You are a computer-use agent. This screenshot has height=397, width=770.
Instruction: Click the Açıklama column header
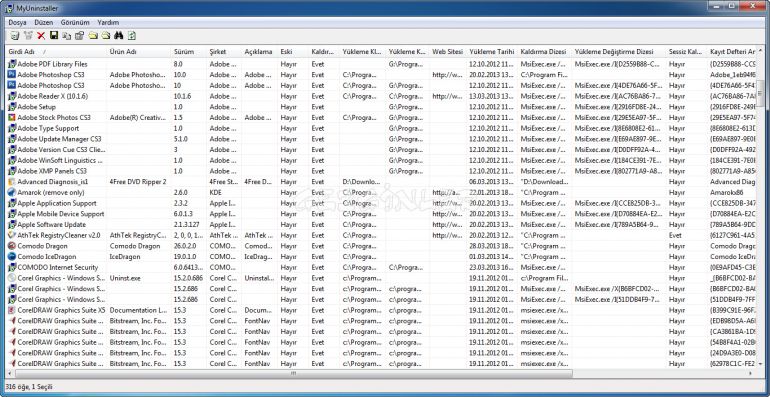(259, 52)
